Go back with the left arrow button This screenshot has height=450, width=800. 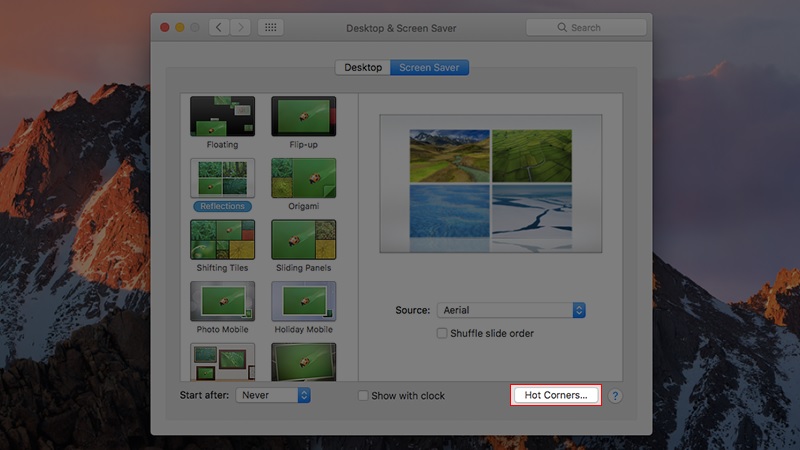(x=220, y=28)
